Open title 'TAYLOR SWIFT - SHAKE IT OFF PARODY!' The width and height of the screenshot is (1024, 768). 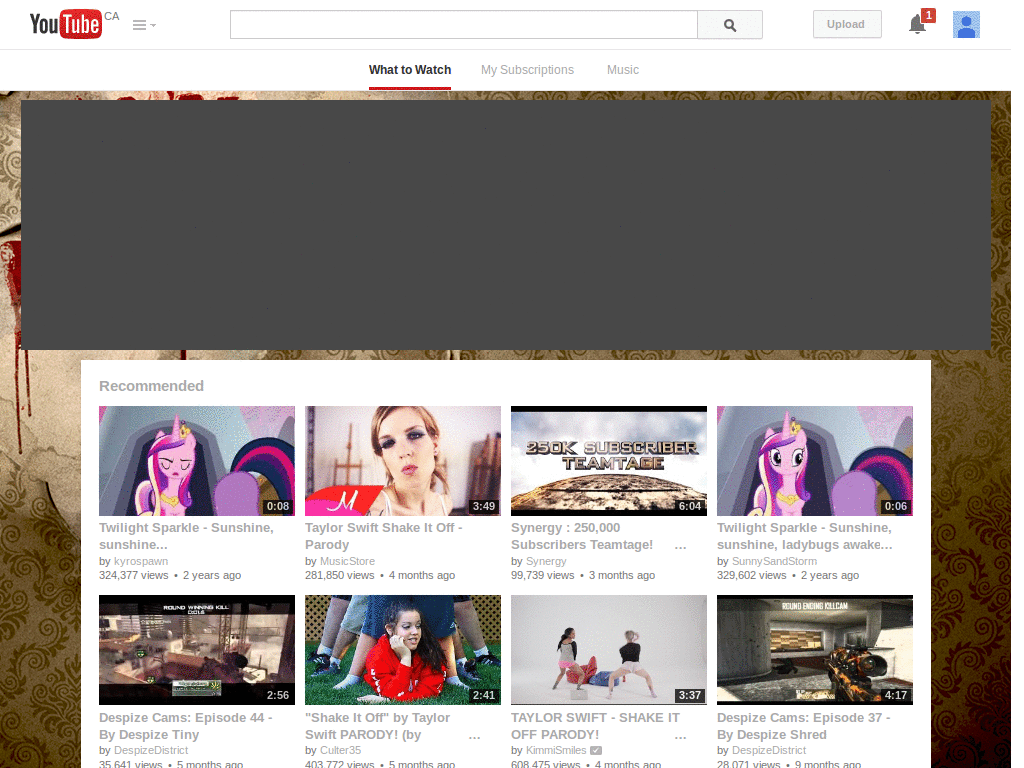click(596, 726)
